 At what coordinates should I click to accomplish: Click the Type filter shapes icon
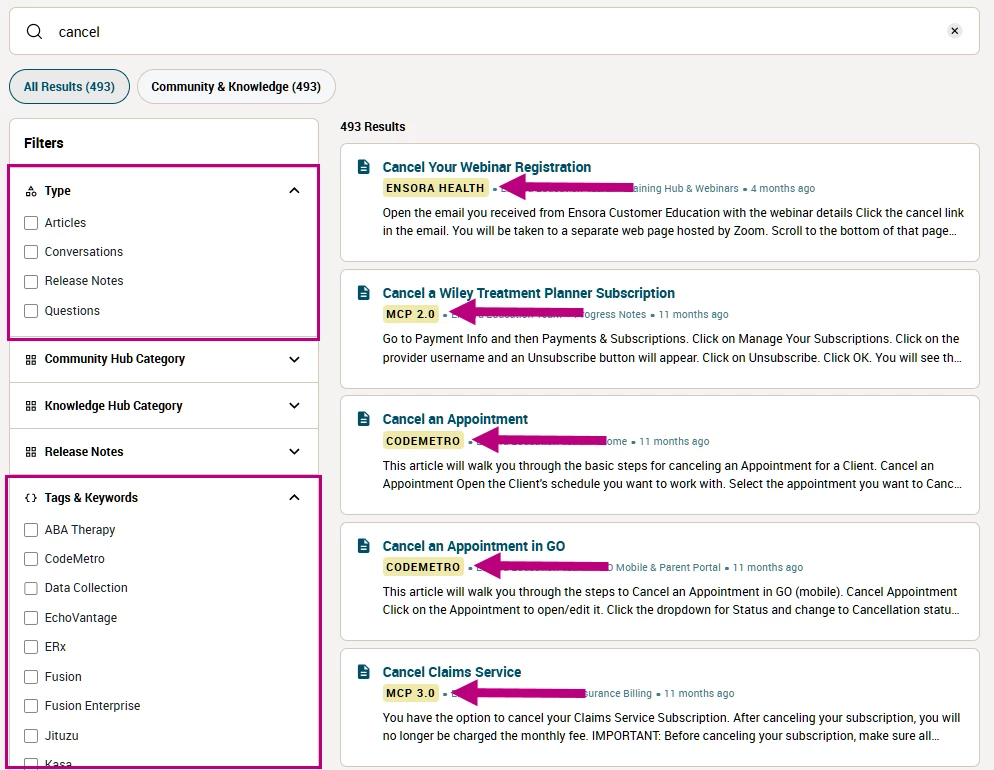coord(30,191)
